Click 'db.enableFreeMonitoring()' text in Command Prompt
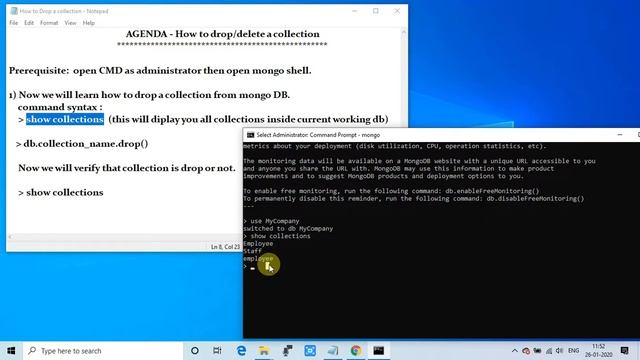This screenshot has width=640, height=360. pyautogui.click(x=492, y=191)
